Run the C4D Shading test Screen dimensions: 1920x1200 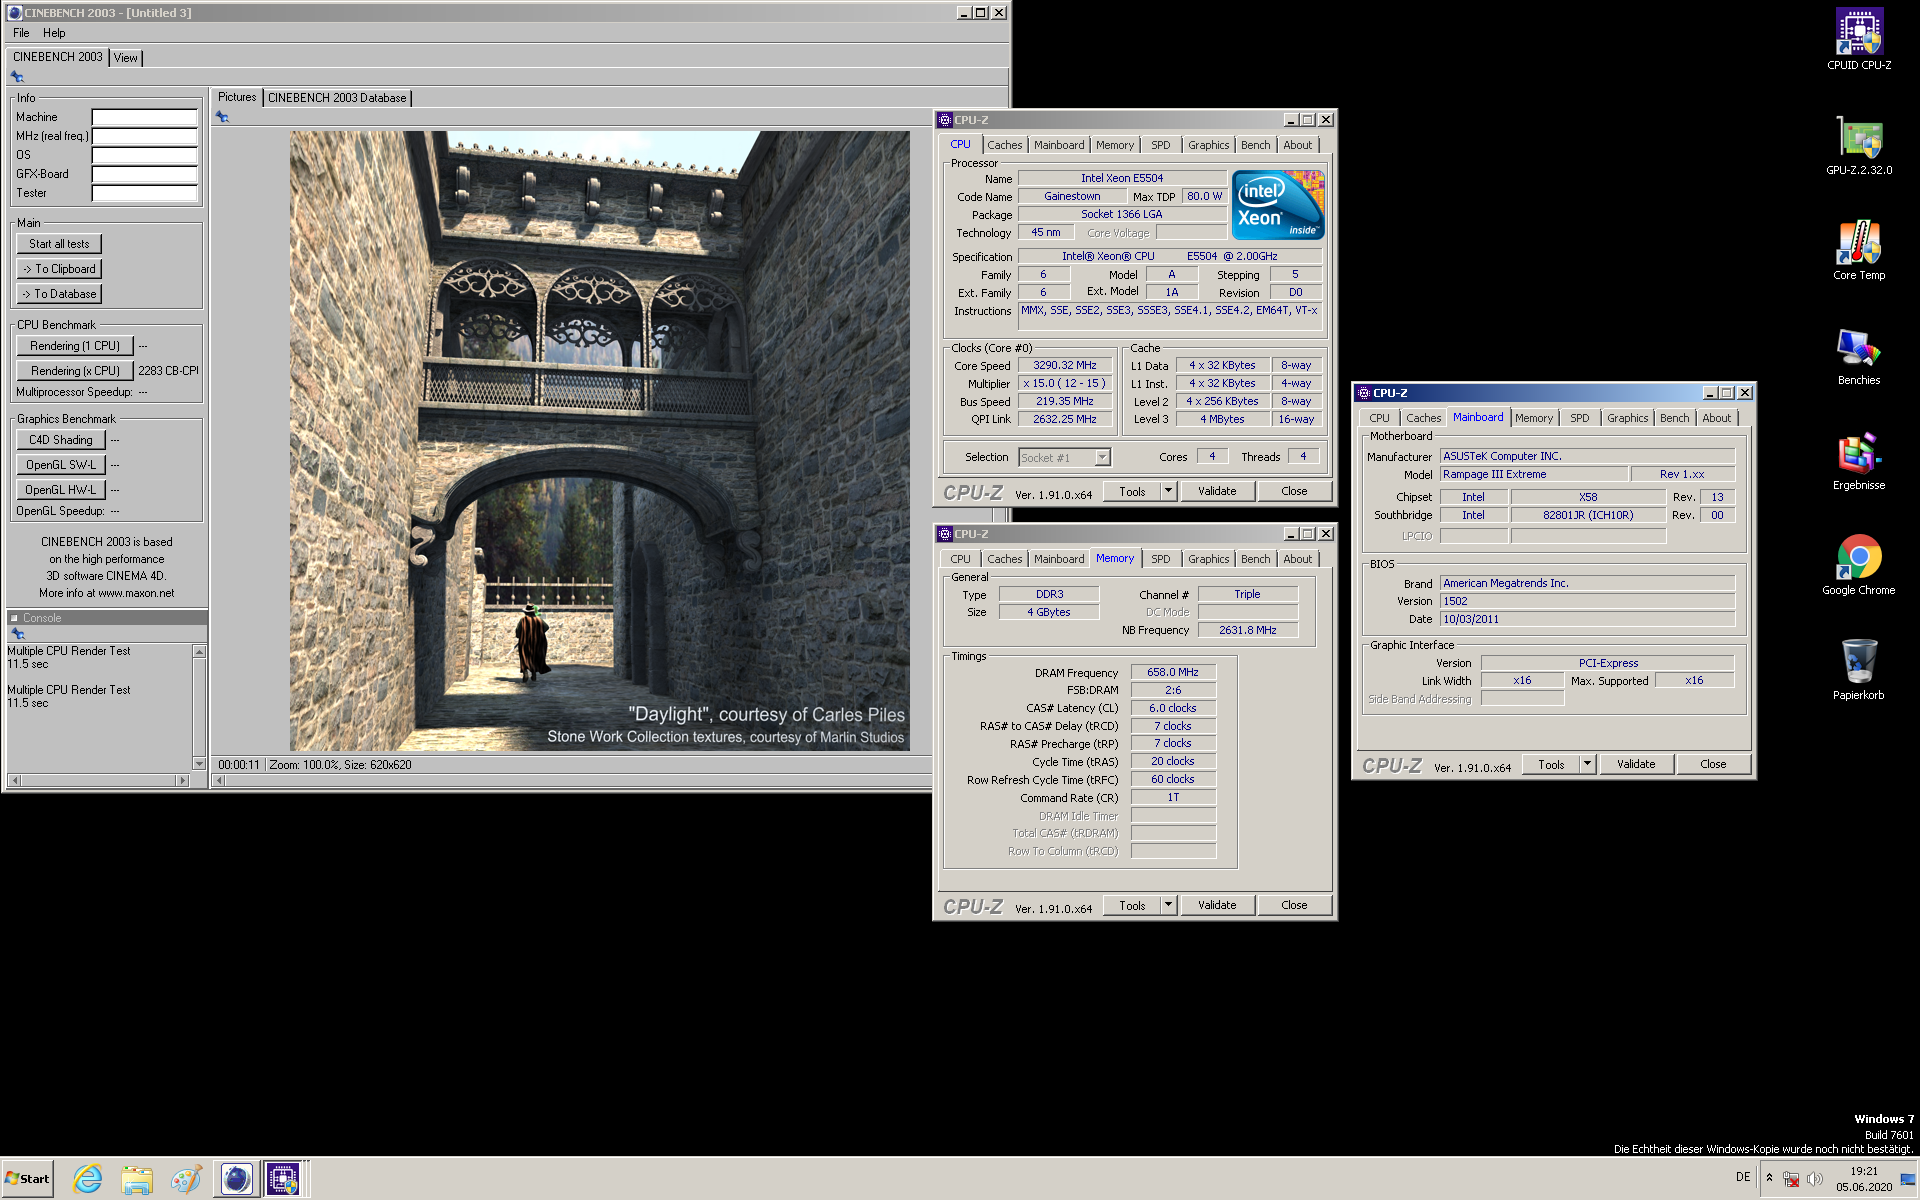pyautogui.click(x=61, y=440)
